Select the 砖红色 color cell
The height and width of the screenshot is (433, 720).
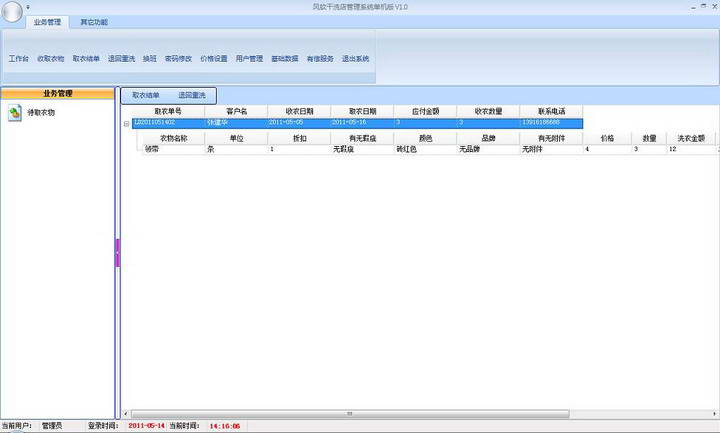pyautogui.click(x=425, y=149)
